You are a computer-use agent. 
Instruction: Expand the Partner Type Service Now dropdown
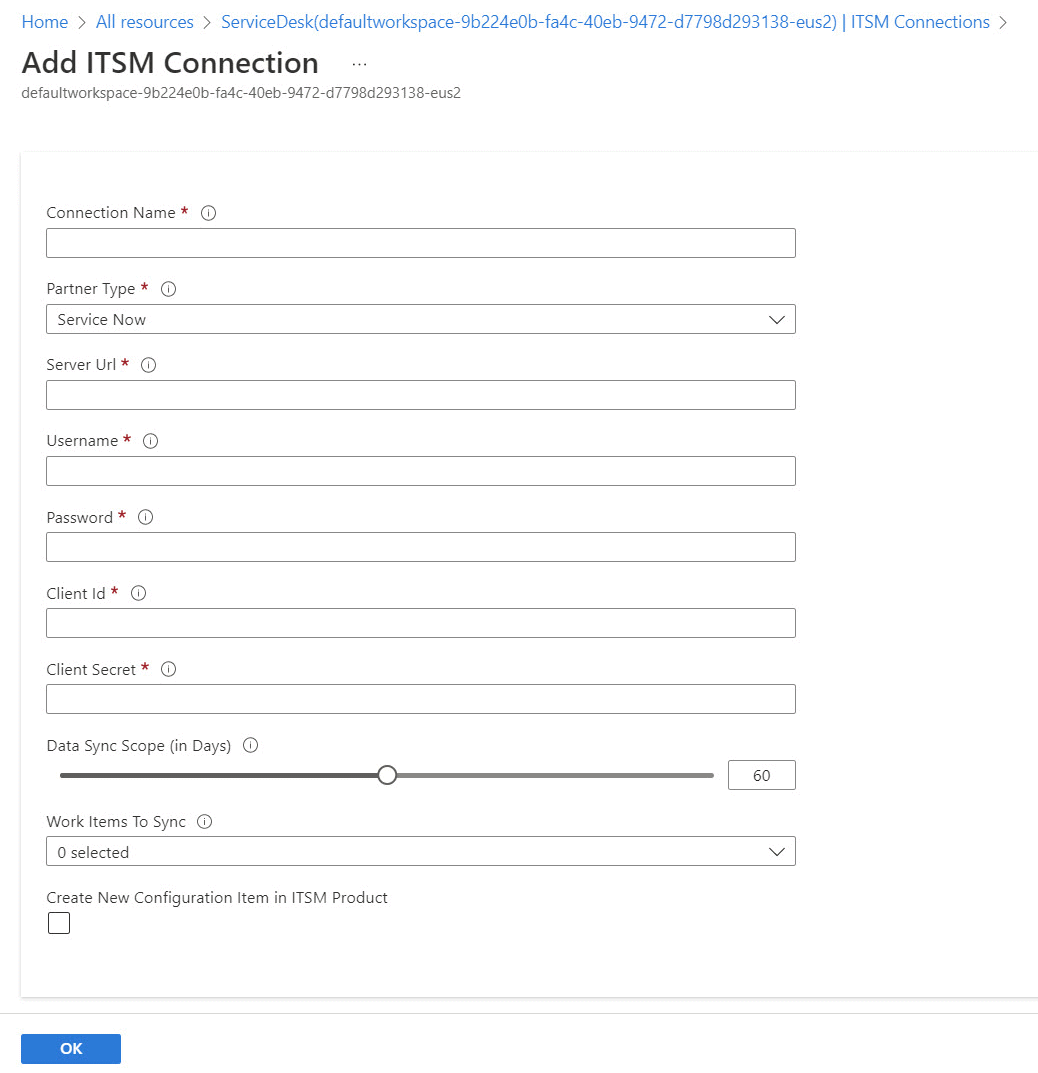click(x=421, y=320)
